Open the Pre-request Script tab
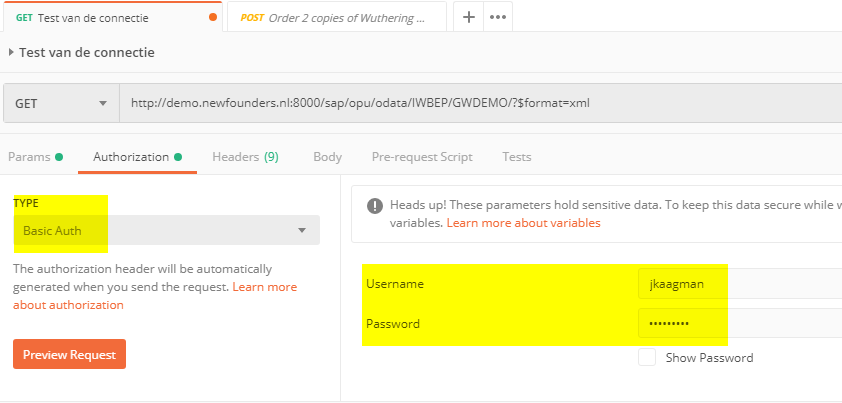Viewport: 842px width, 403px height. (422, 157)
